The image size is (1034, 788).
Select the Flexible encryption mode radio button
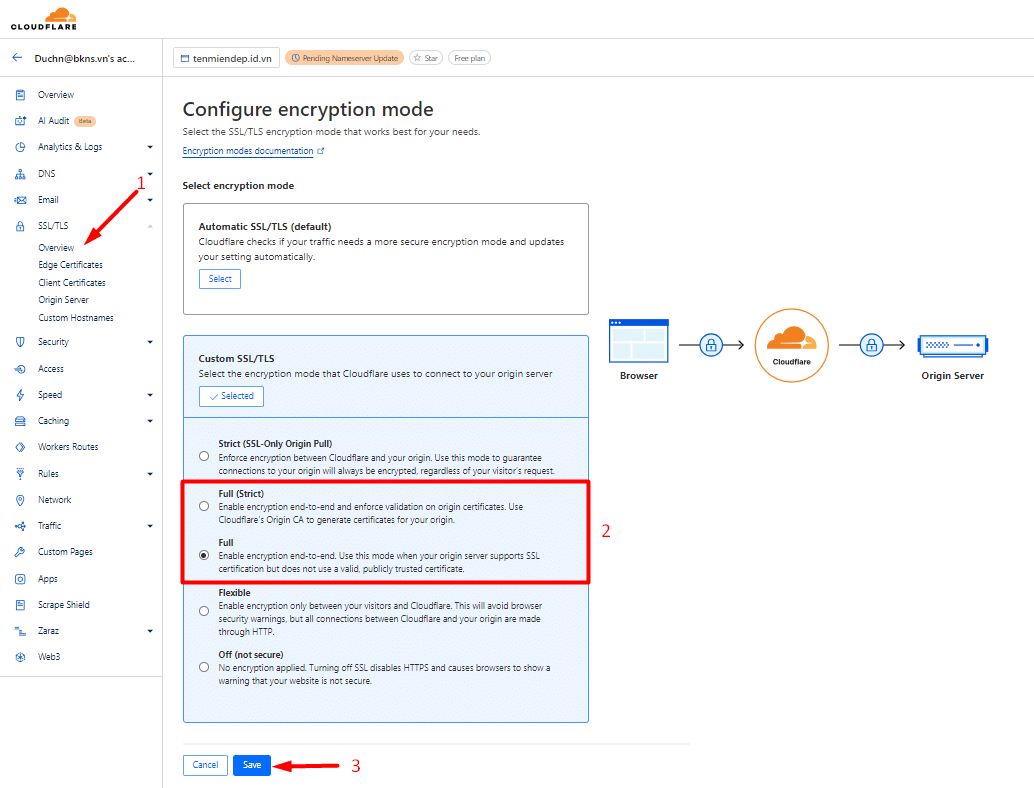(x=204, y=610)
